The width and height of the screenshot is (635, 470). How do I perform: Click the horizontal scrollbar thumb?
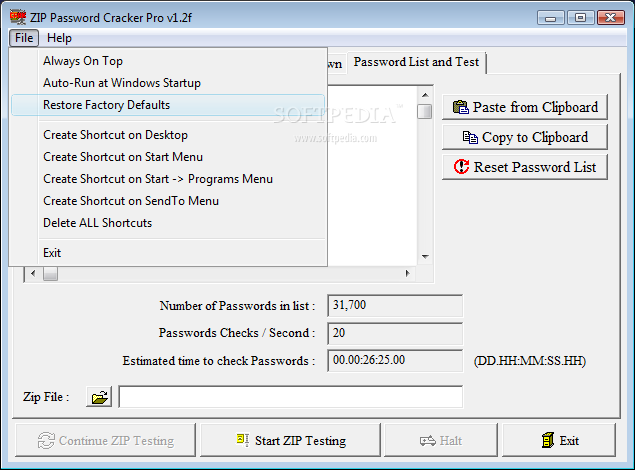click(51, 274)
